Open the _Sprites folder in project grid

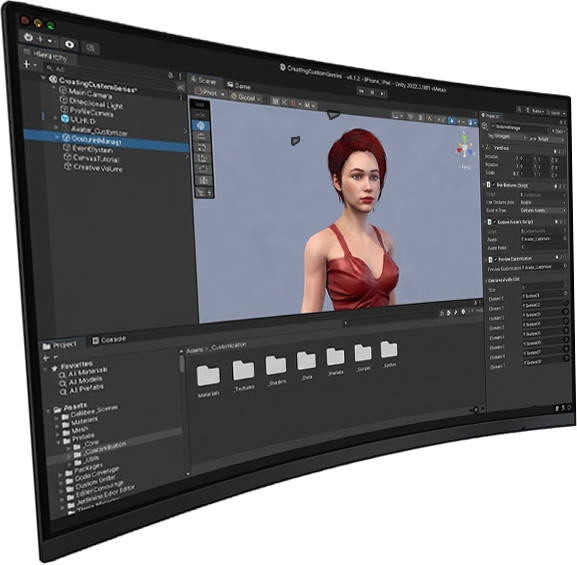click(389, 349)
